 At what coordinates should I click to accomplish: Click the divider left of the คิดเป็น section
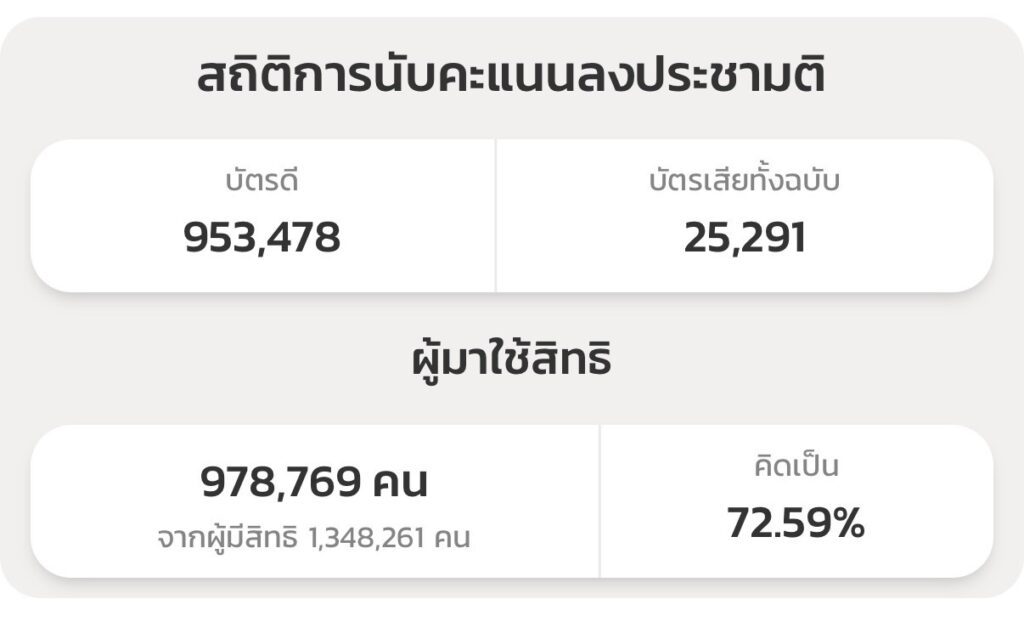tap(600, 501)
